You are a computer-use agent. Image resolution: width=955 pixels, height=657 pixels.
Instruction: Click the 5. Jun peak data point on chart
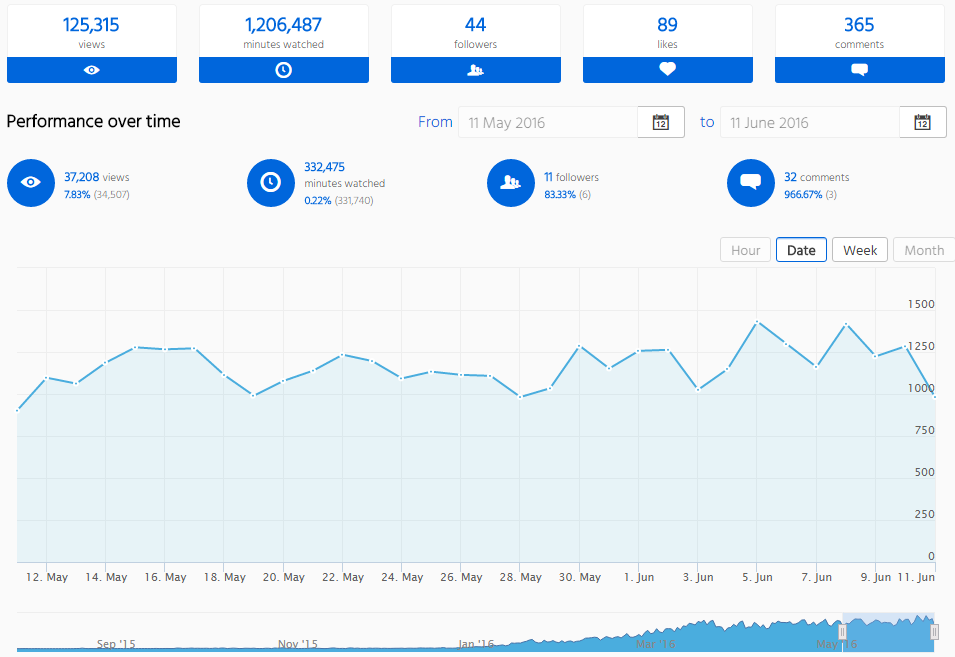(757, 321)
